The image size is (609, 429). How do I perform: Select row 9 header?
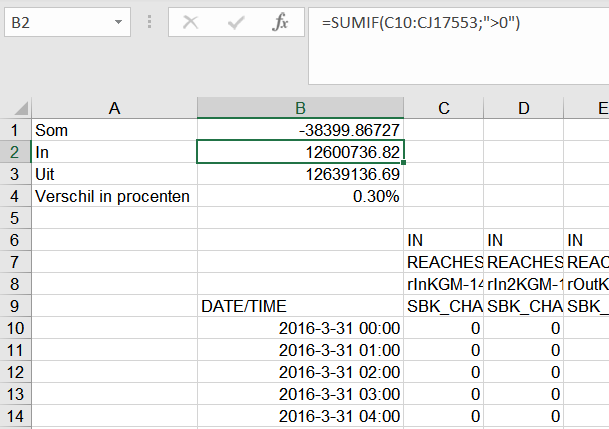point(15,305)
